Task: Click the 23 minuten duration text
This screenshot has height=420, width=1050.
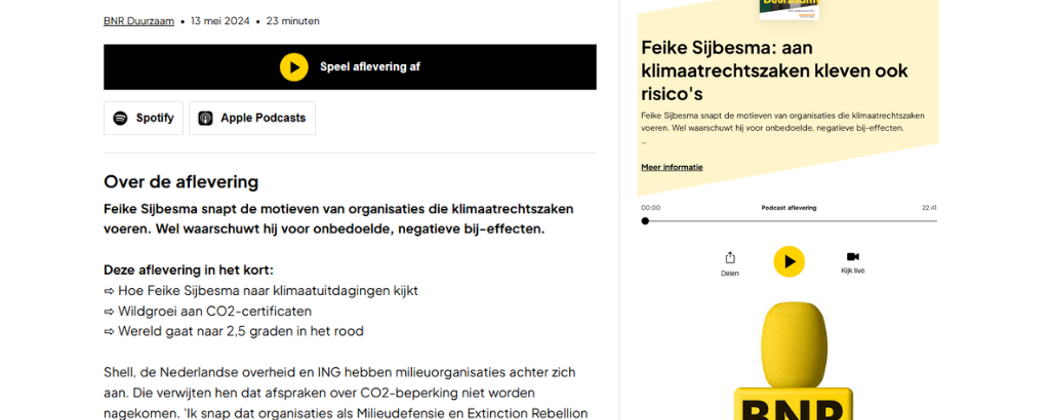Action: click(293, 21)
